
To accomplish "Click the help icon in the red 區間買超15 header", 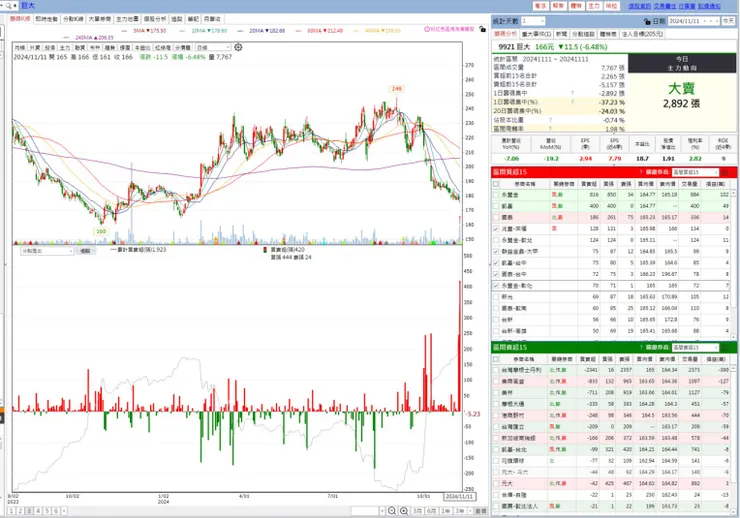I will click(641, 172).
